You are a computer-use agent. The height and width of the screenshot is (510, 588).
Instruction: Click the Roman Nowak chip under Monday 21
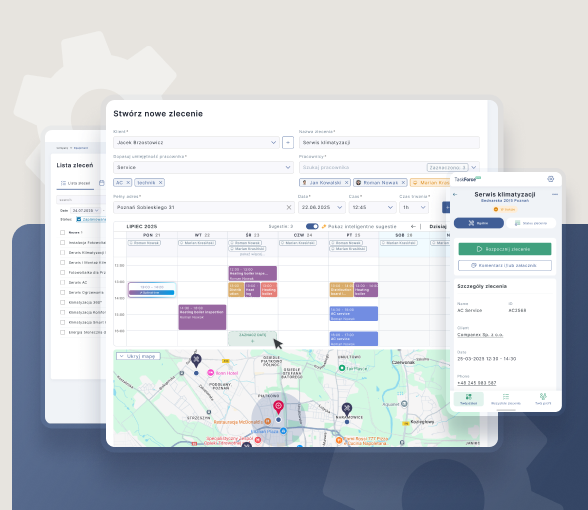pyautogui.click(x=144, y=243)
